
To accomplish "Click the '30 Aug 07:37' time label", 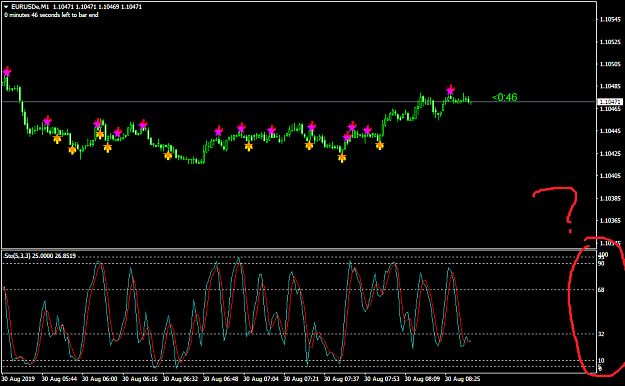I will tap(341, 379).
